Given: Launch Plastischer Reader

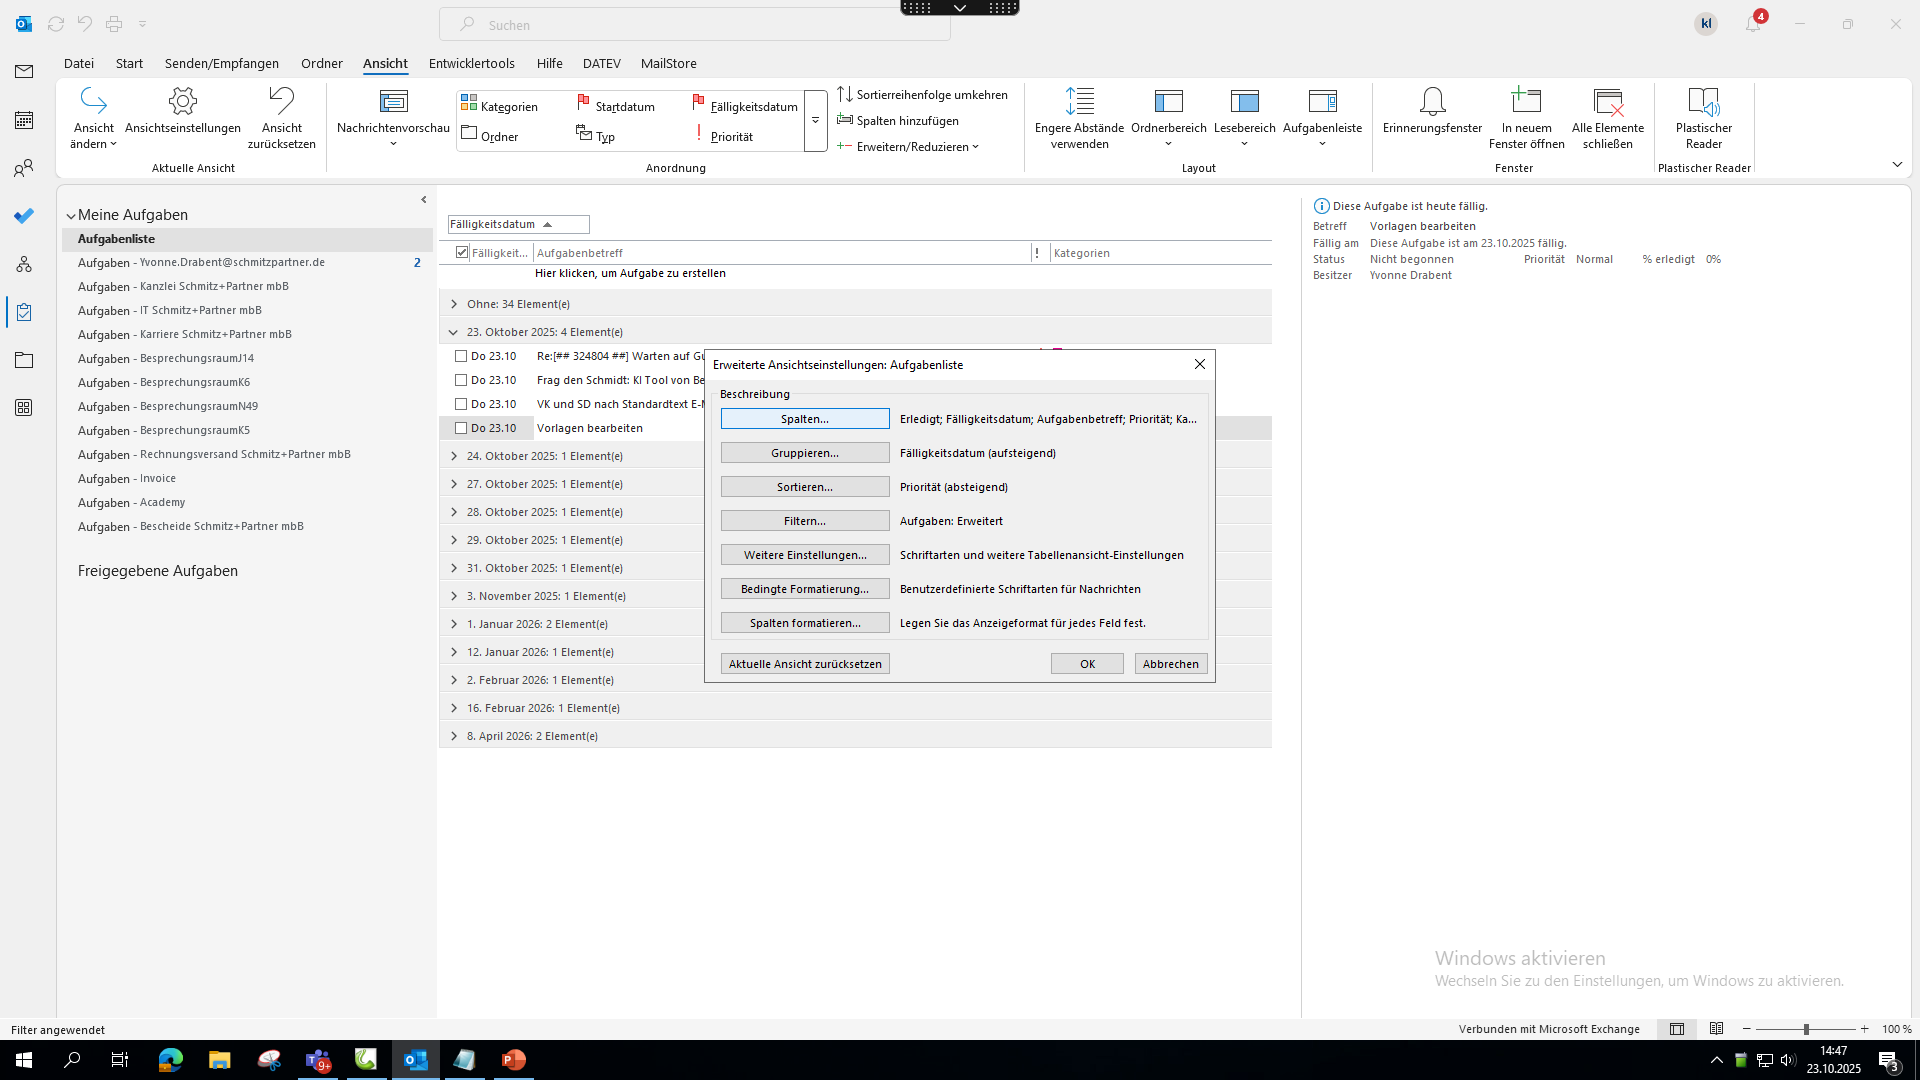Looking at the screenshot, I should 1703,118.
